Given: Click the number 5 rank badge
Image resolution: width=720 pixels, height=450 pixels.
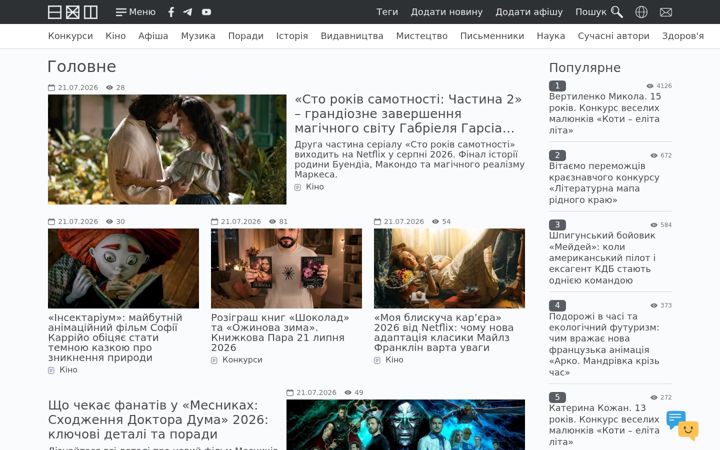Looking at the screenshot, I should (x=557, y=397).
